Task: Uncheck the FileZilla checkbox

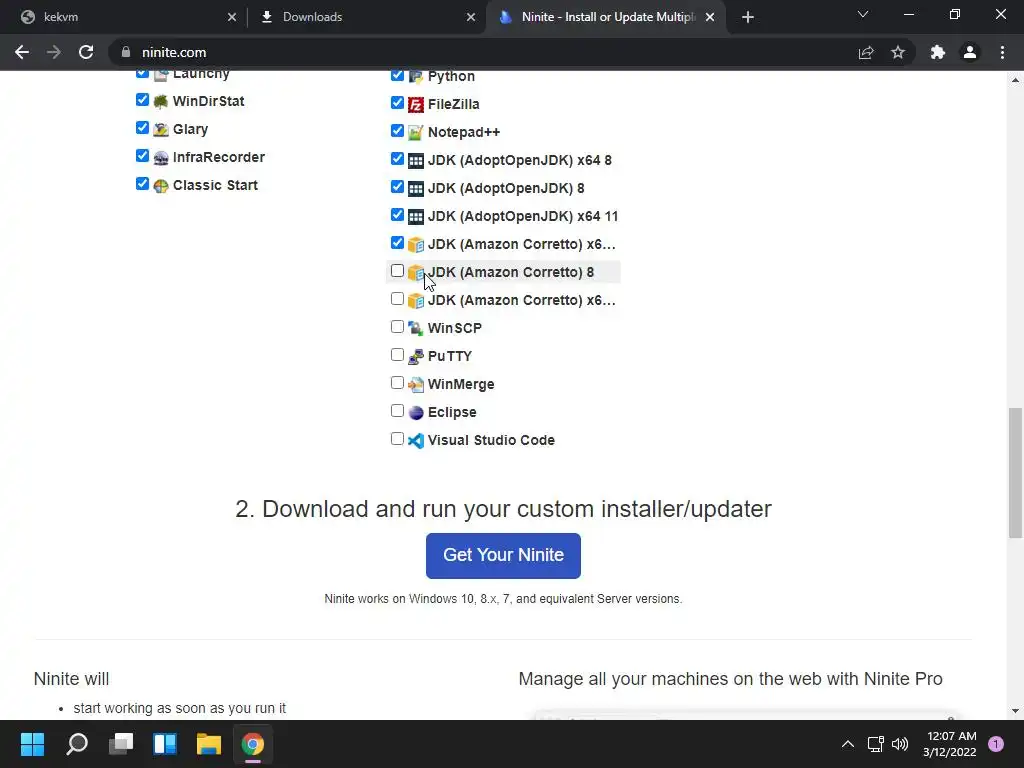Action: (x=397, y=103)
